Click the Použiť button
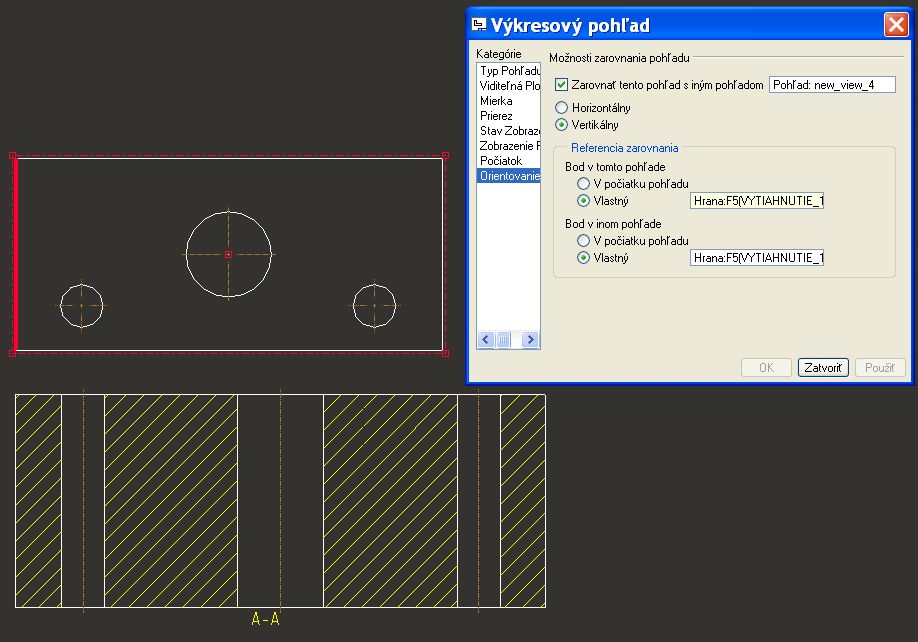Image resolution: width=918 pixels, height=642 pixels. click(880, 368)
